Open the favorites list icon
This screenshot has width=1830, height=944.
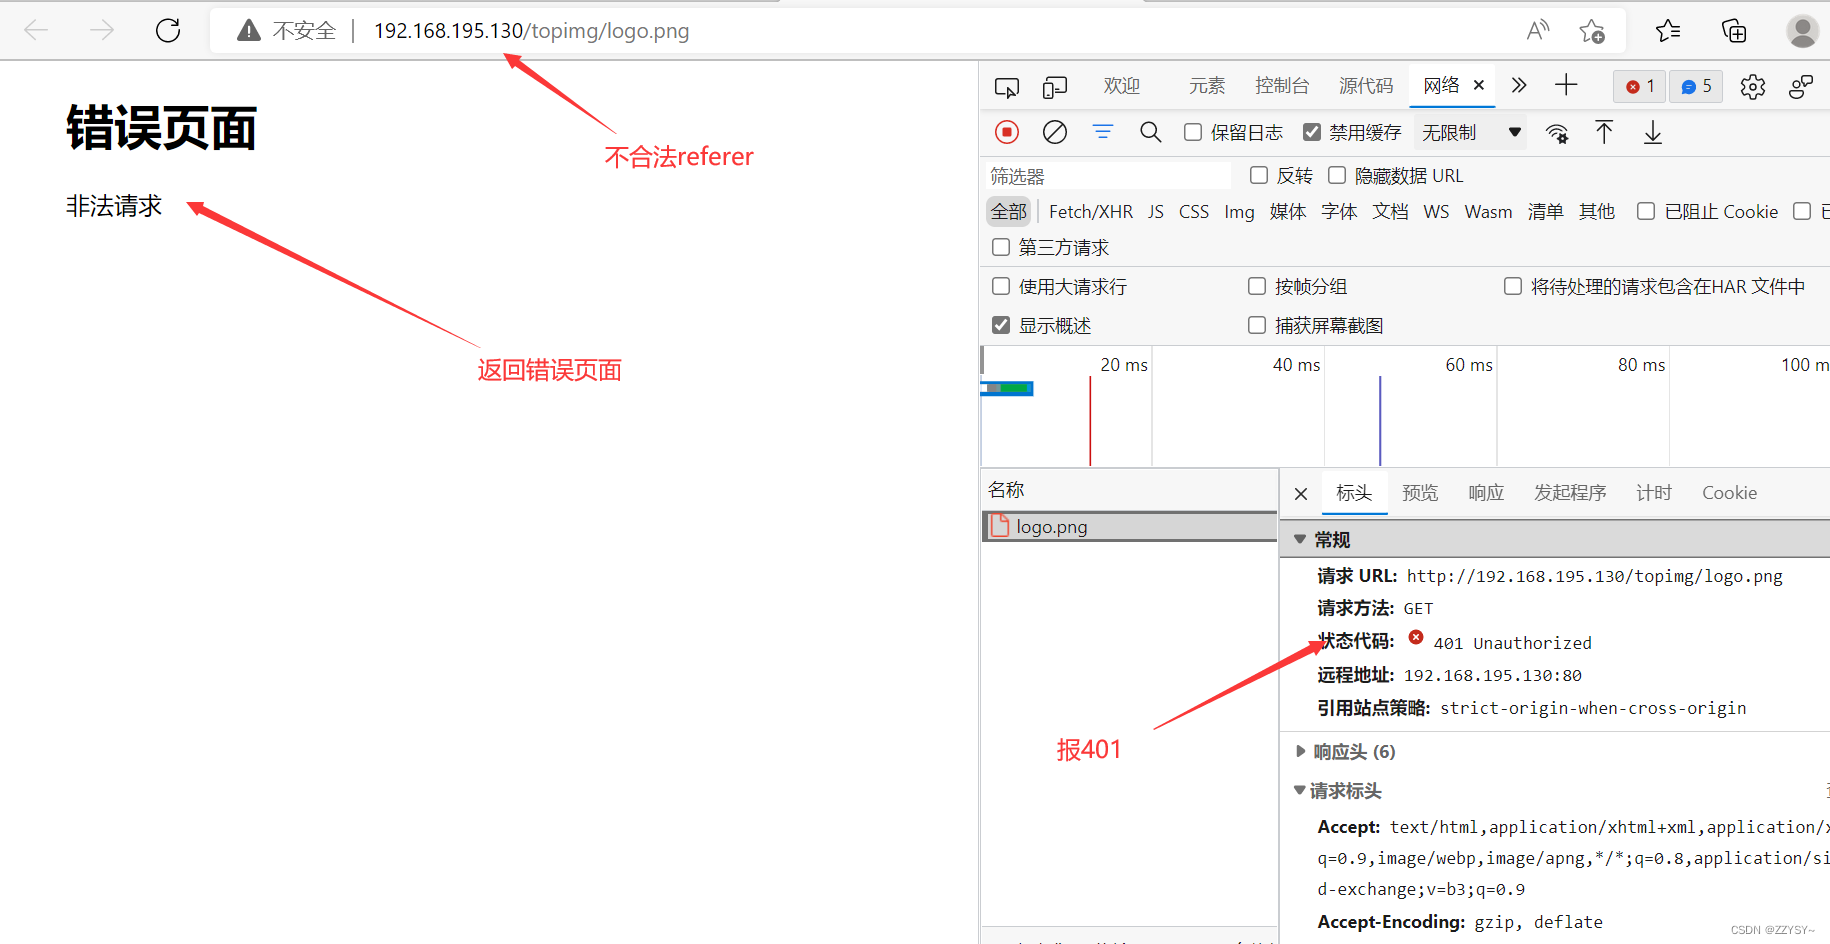tap(1668, 31)
